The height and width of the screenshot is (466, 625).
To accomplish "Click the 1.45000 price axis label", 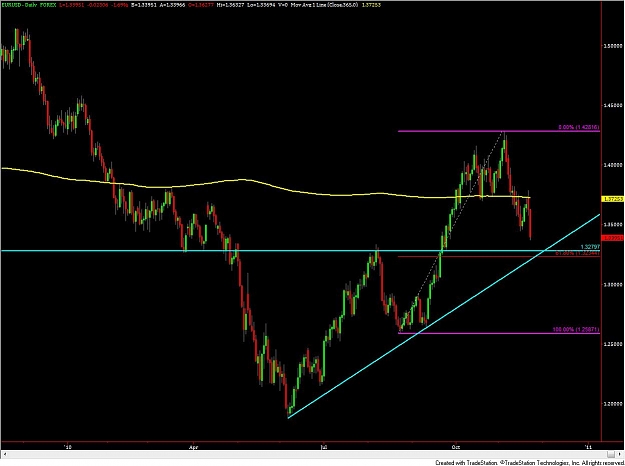I will [x=613, y=105].
